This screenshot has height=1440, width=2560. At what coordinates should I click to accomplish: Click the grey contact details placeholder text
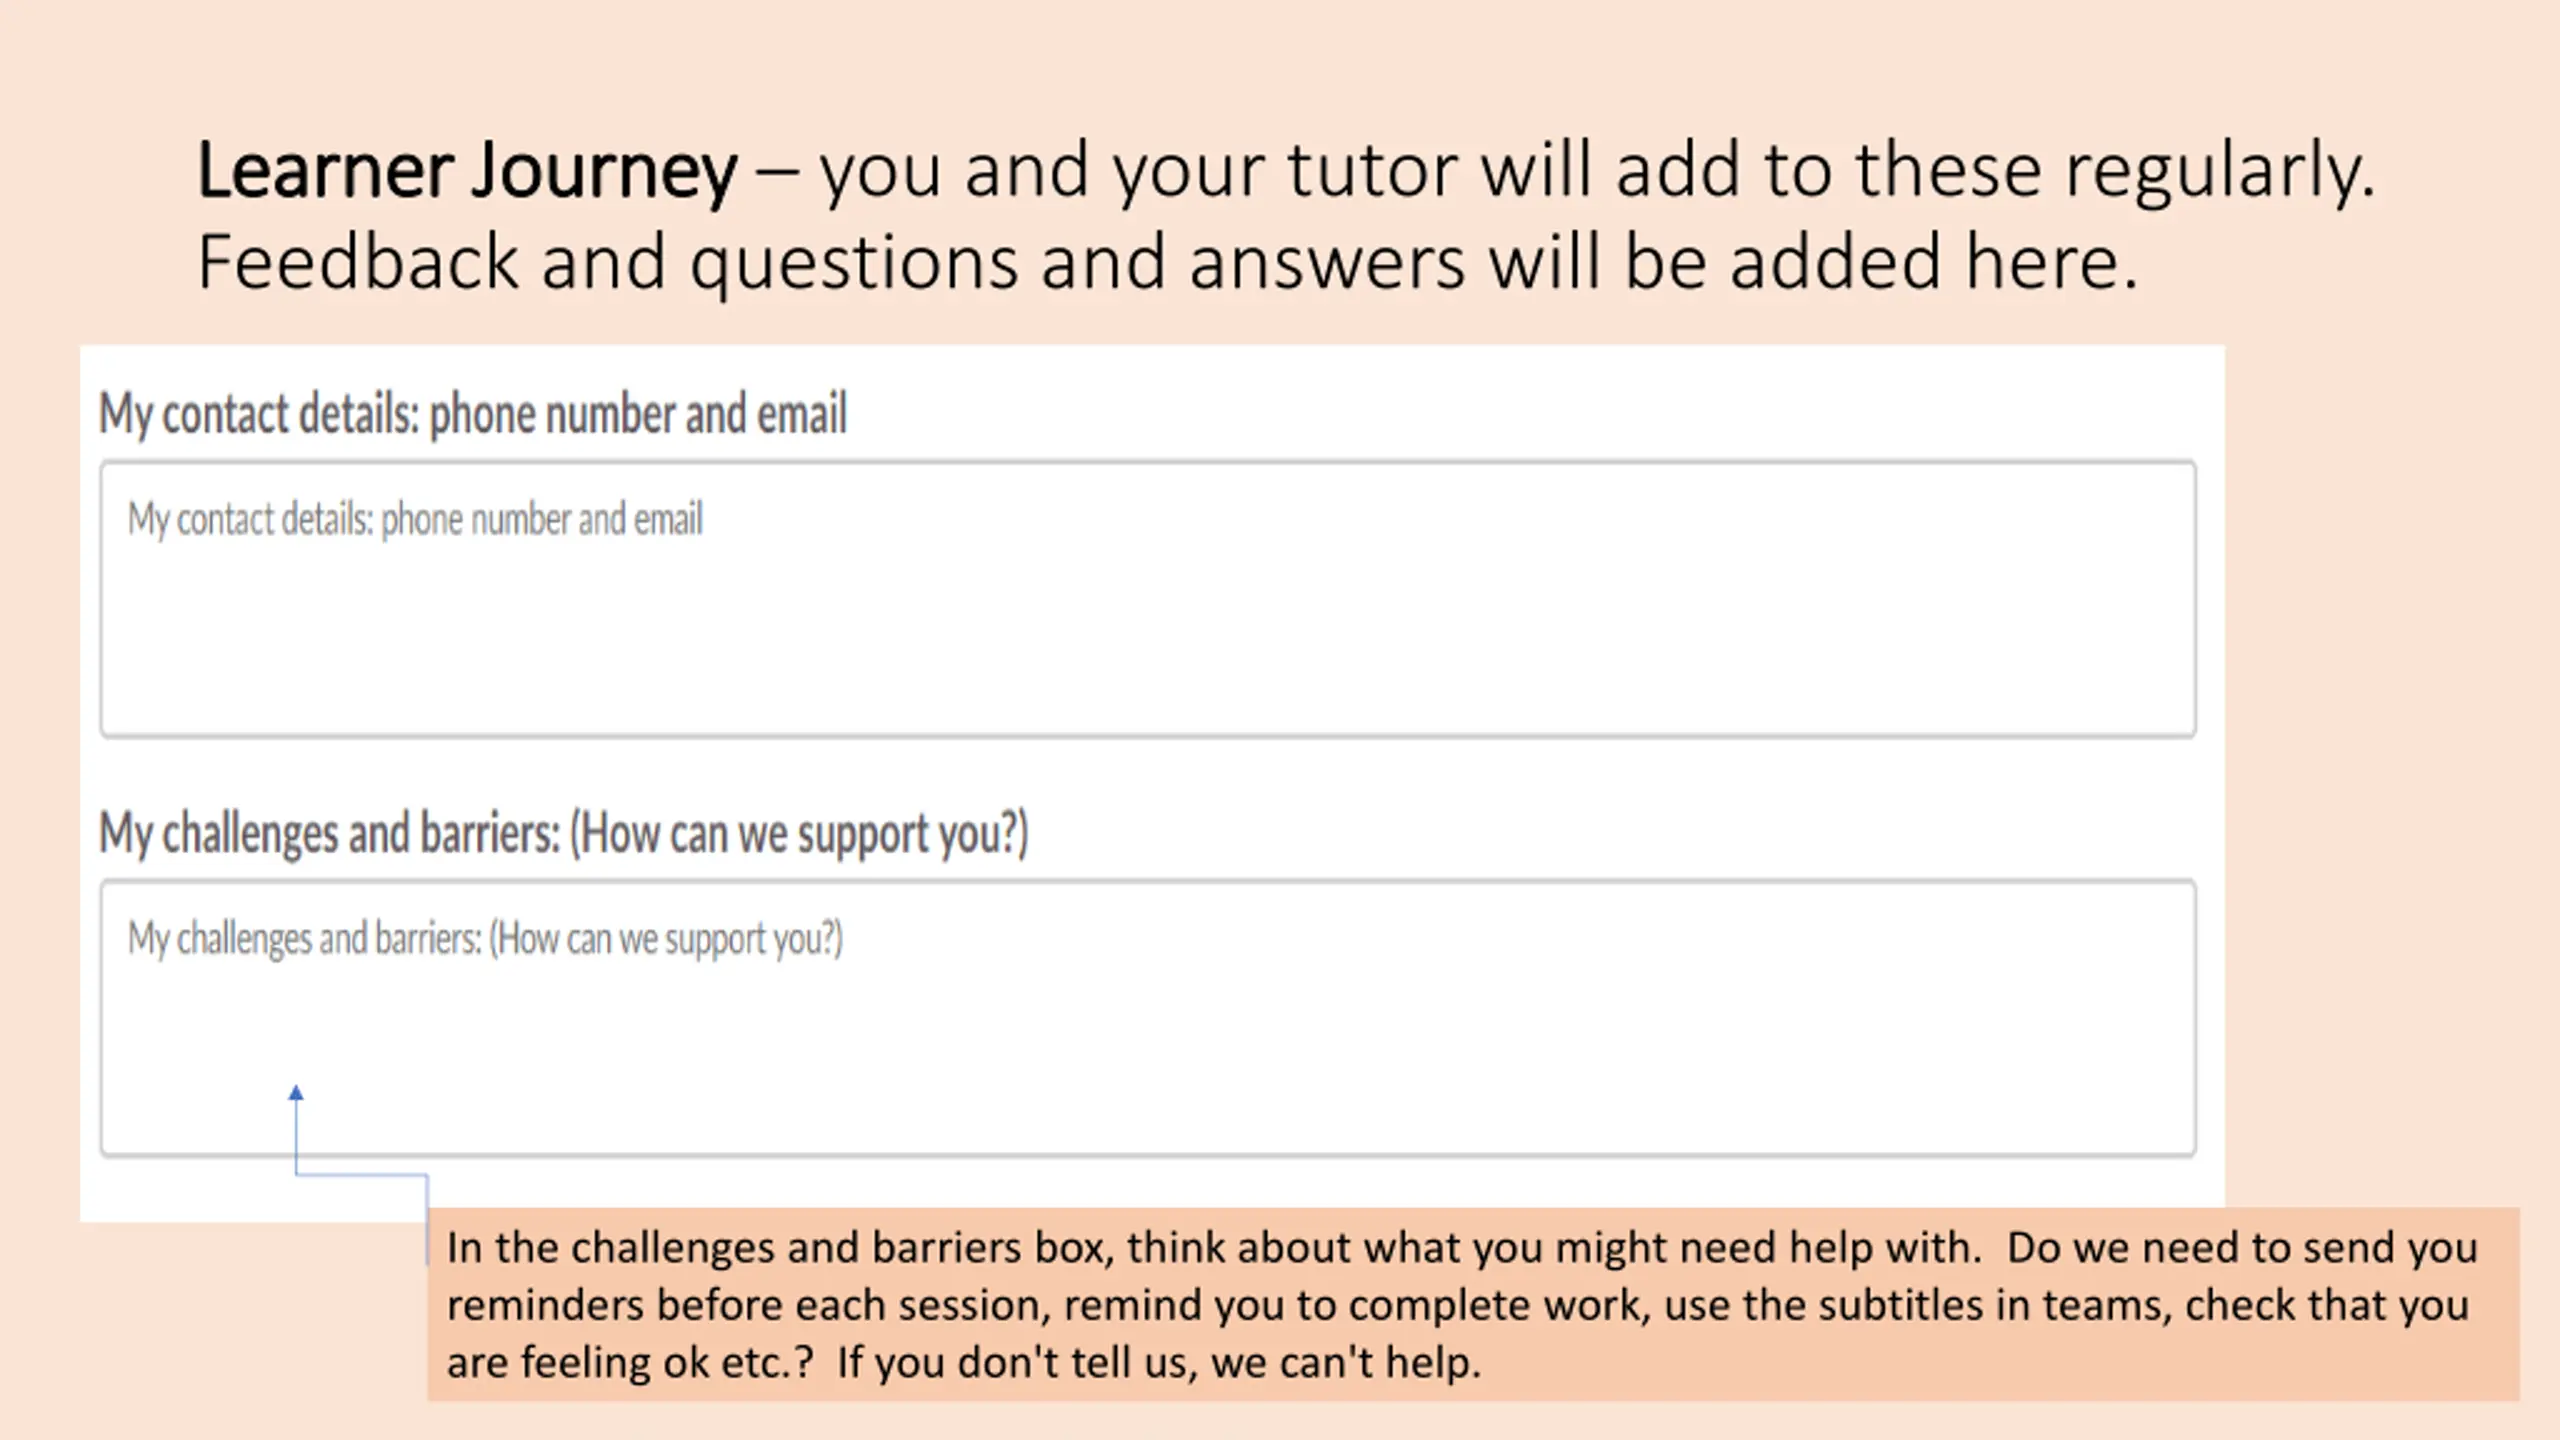415,520
